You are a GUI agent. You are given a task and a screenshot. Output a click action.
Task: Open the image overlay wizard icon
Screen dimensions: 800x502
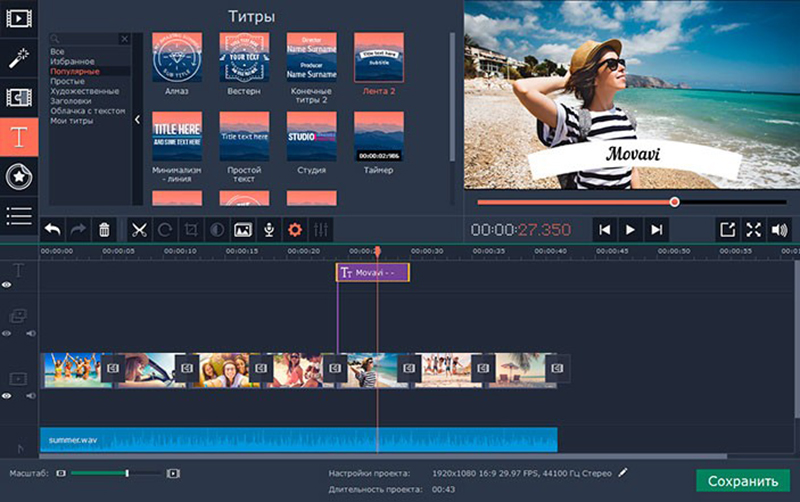pyautogui.click(x=243, y=230)
